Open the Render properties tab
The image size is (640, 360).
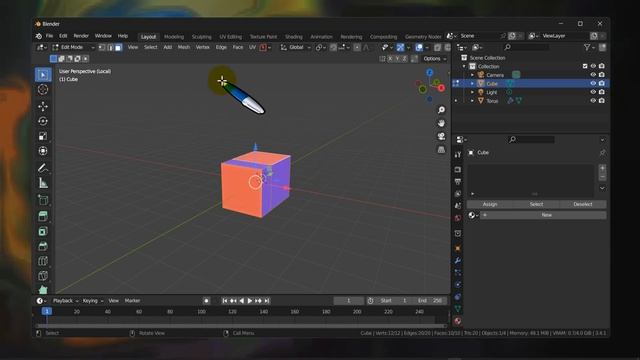[x=458, y=169]
